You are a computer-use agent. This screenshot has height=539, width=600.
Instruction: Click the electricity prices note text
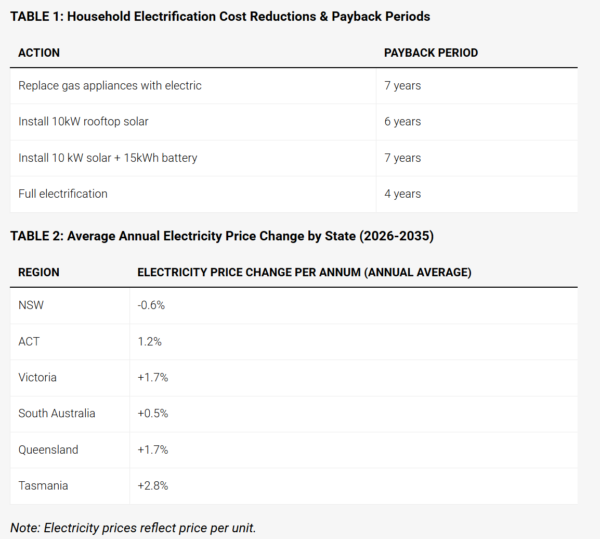tap(133, 527)
